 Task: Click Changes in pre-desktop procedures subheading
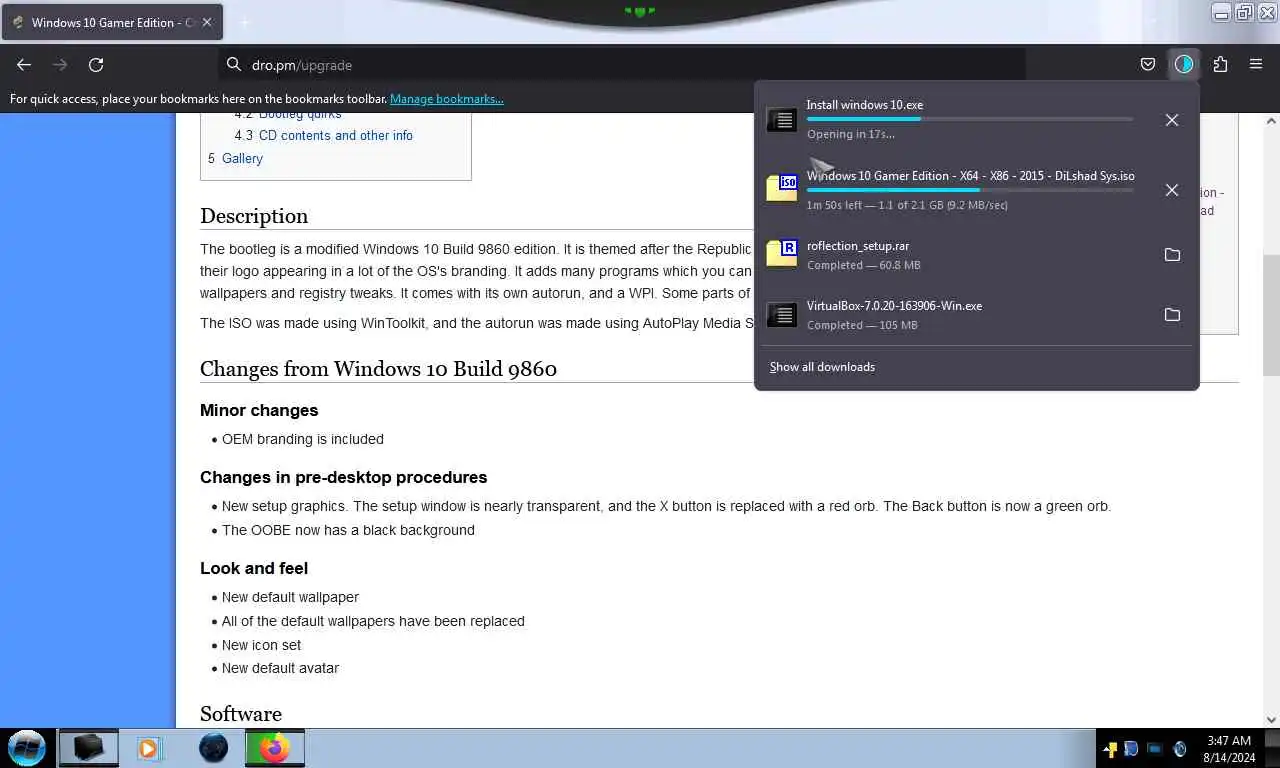pos(344,477)
